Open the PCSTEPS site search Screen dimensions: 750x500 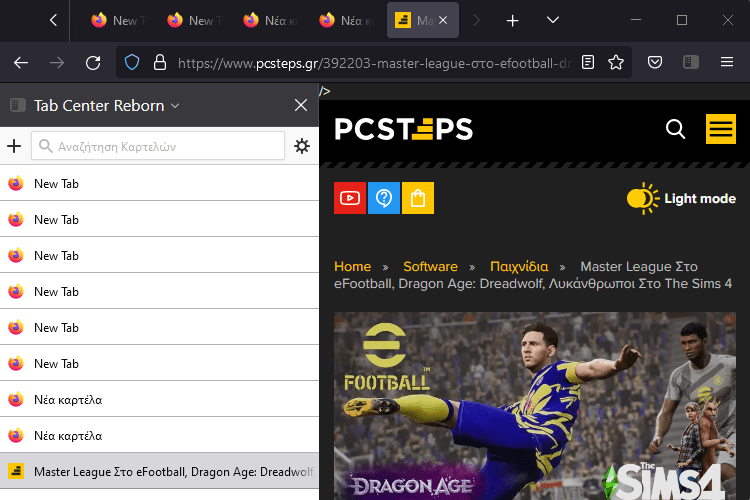[x=675, y=129]
